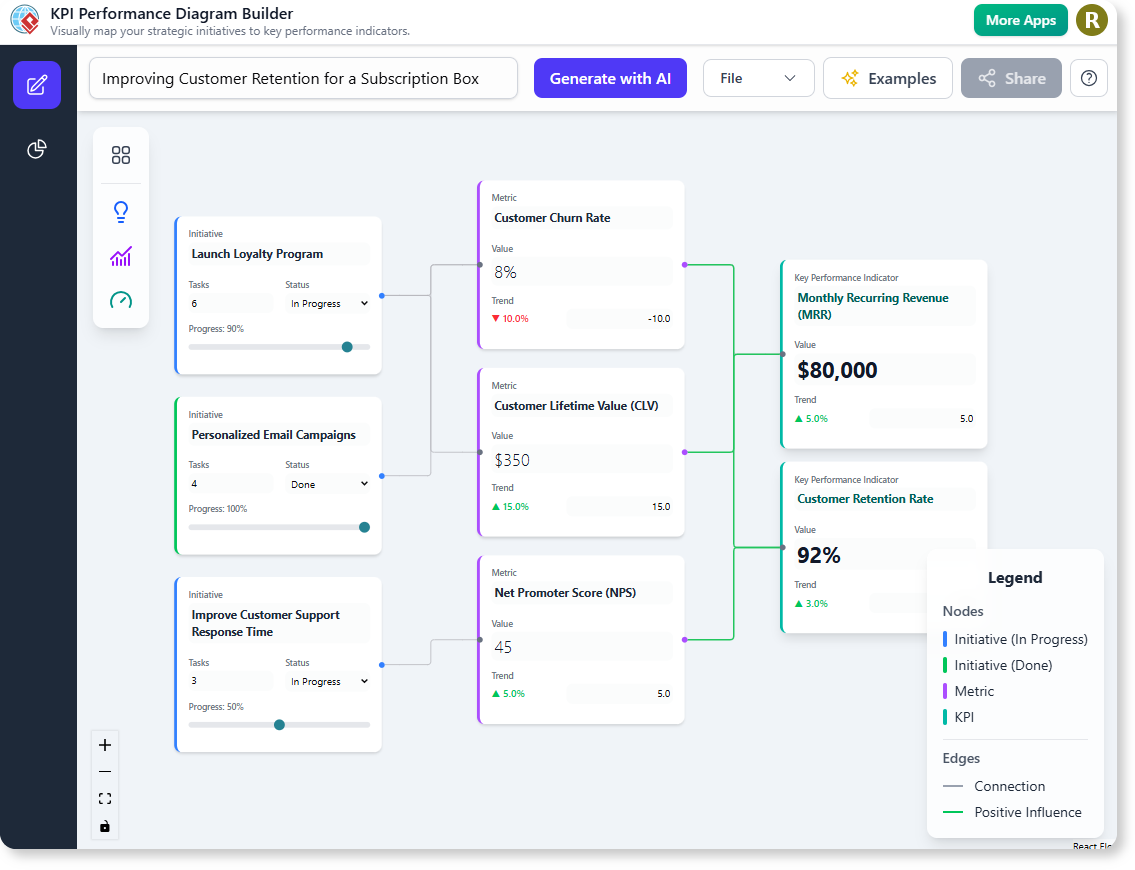Toggle the canvas interactivity lock

(105, 826)
